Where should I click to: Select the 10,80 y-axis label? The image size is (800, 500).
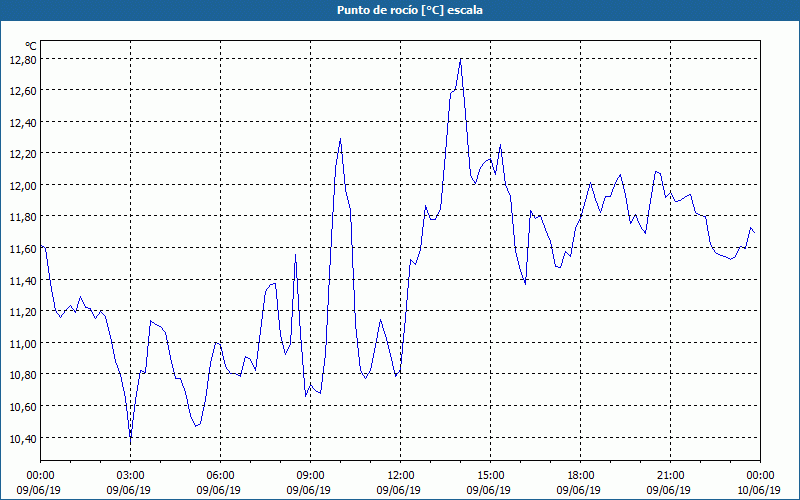(x=23, y=375)
